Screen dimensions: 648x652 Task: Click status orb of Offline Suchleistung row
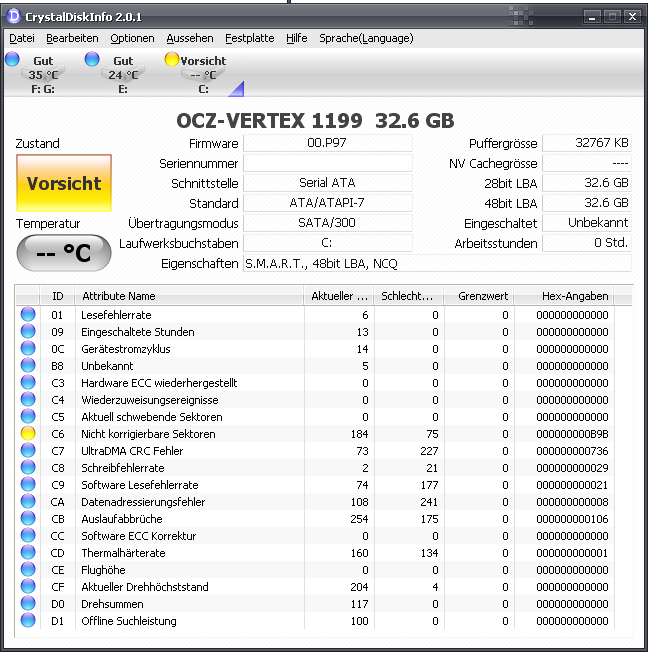tap(28, 620)
